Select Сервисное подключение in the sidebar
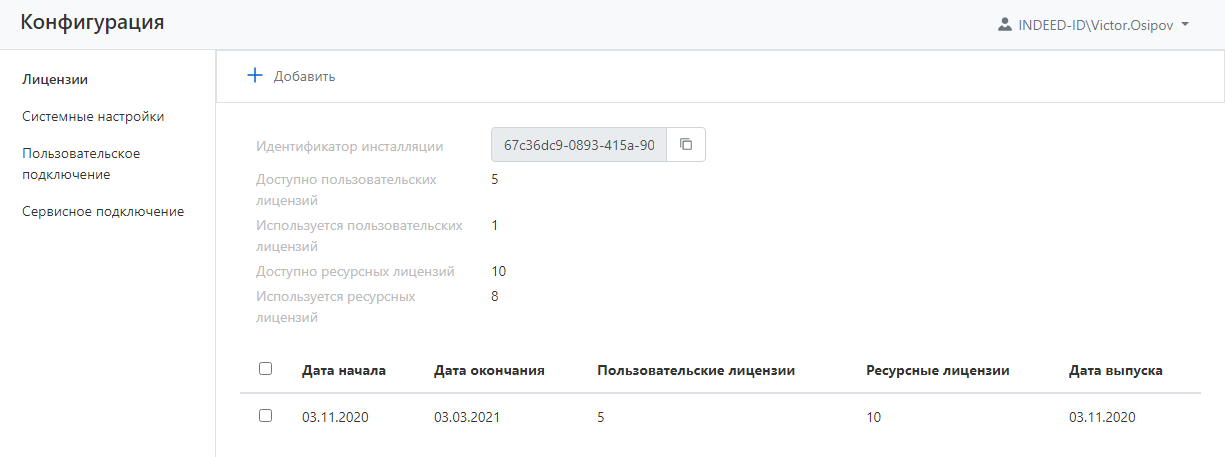The width and height of the screenshot is (1225, 457). tap(103, 211)
